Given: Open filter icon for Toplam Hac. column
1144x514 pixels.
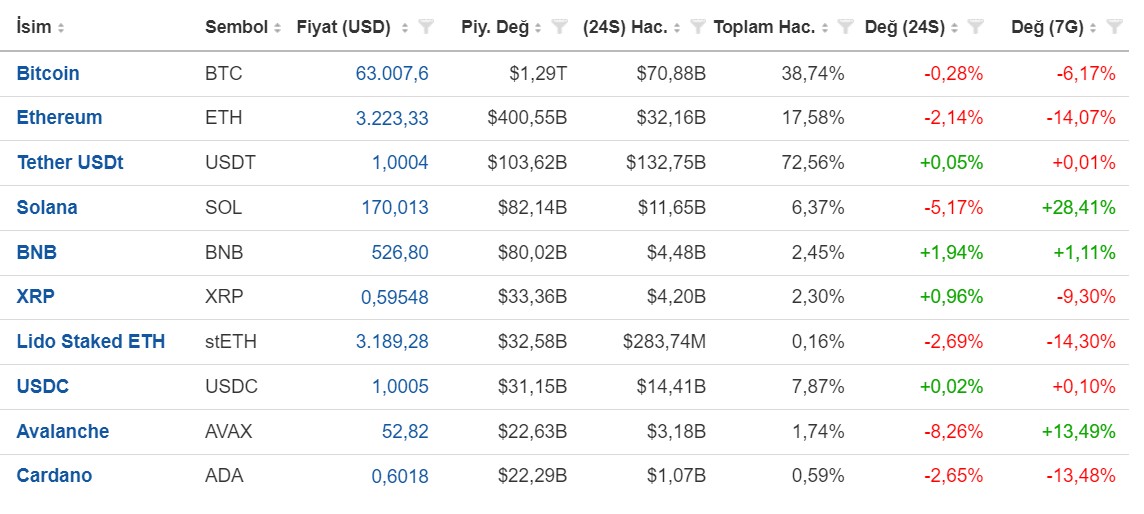Looking at the screenshot, I should point(846,28).
